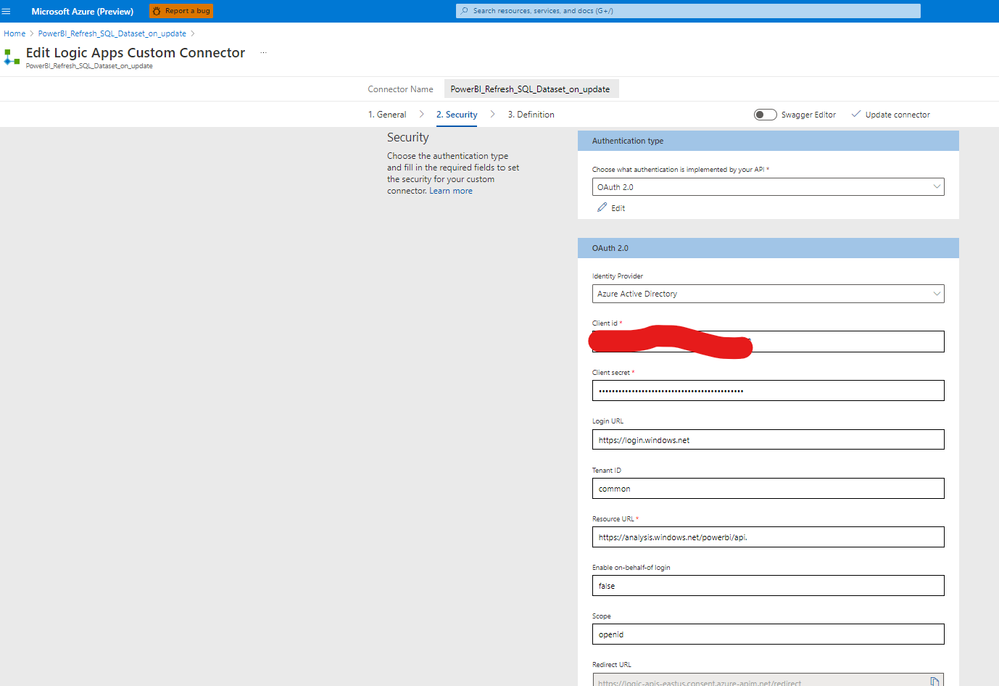The image size is (999, 686).
Task: Click the Update connector checkmark icon
Action: (856, 114)
